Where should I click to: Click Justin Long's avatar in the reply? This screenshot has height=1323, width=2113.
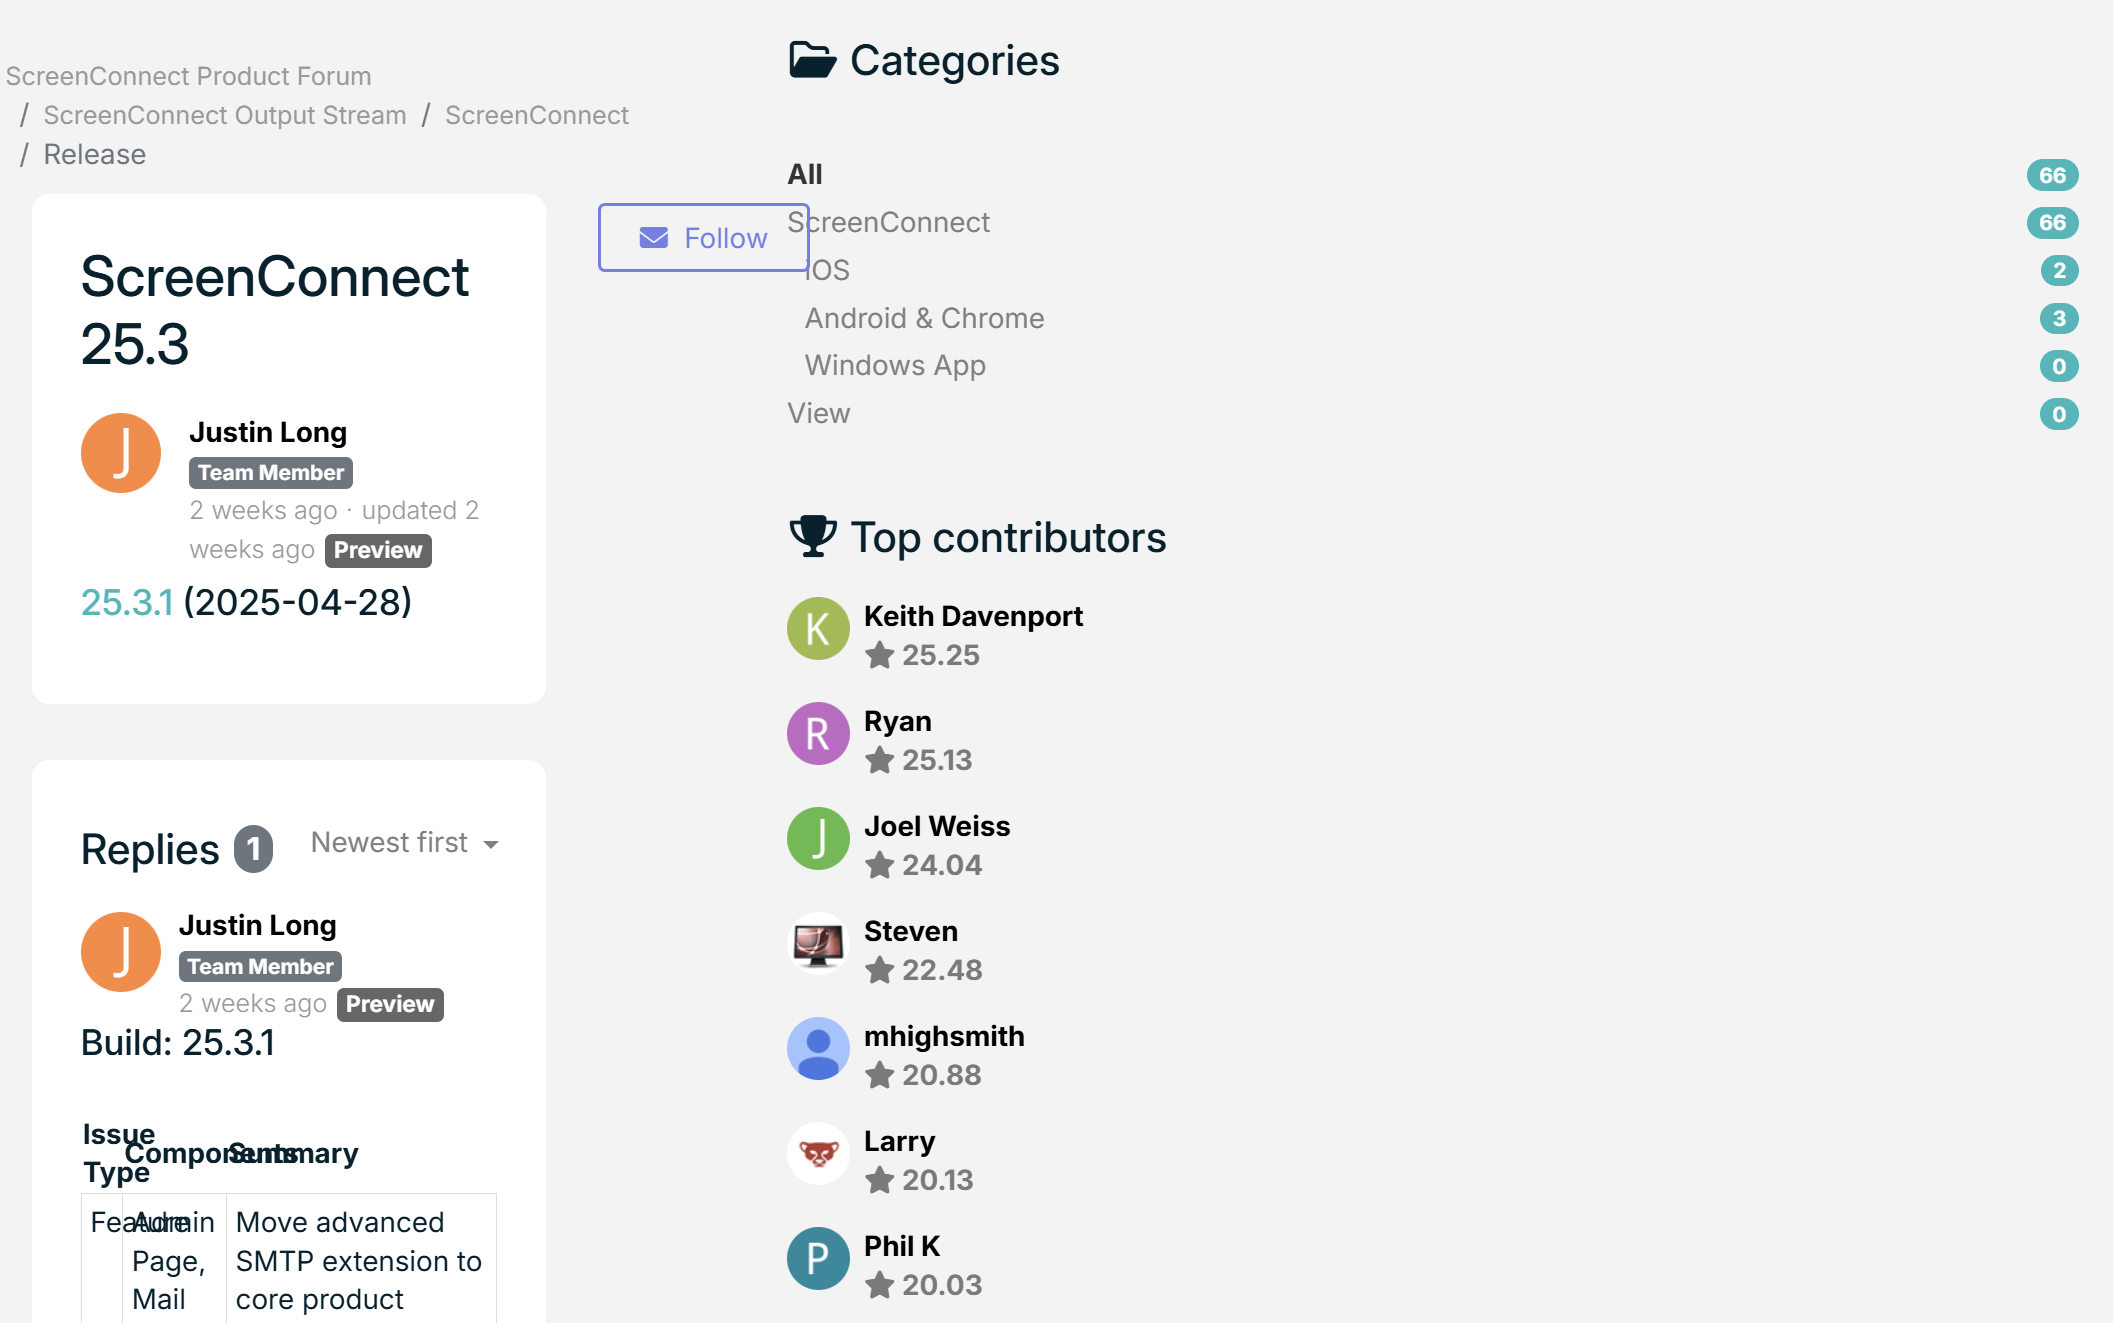pyautogui.click(x=121, y=952)
